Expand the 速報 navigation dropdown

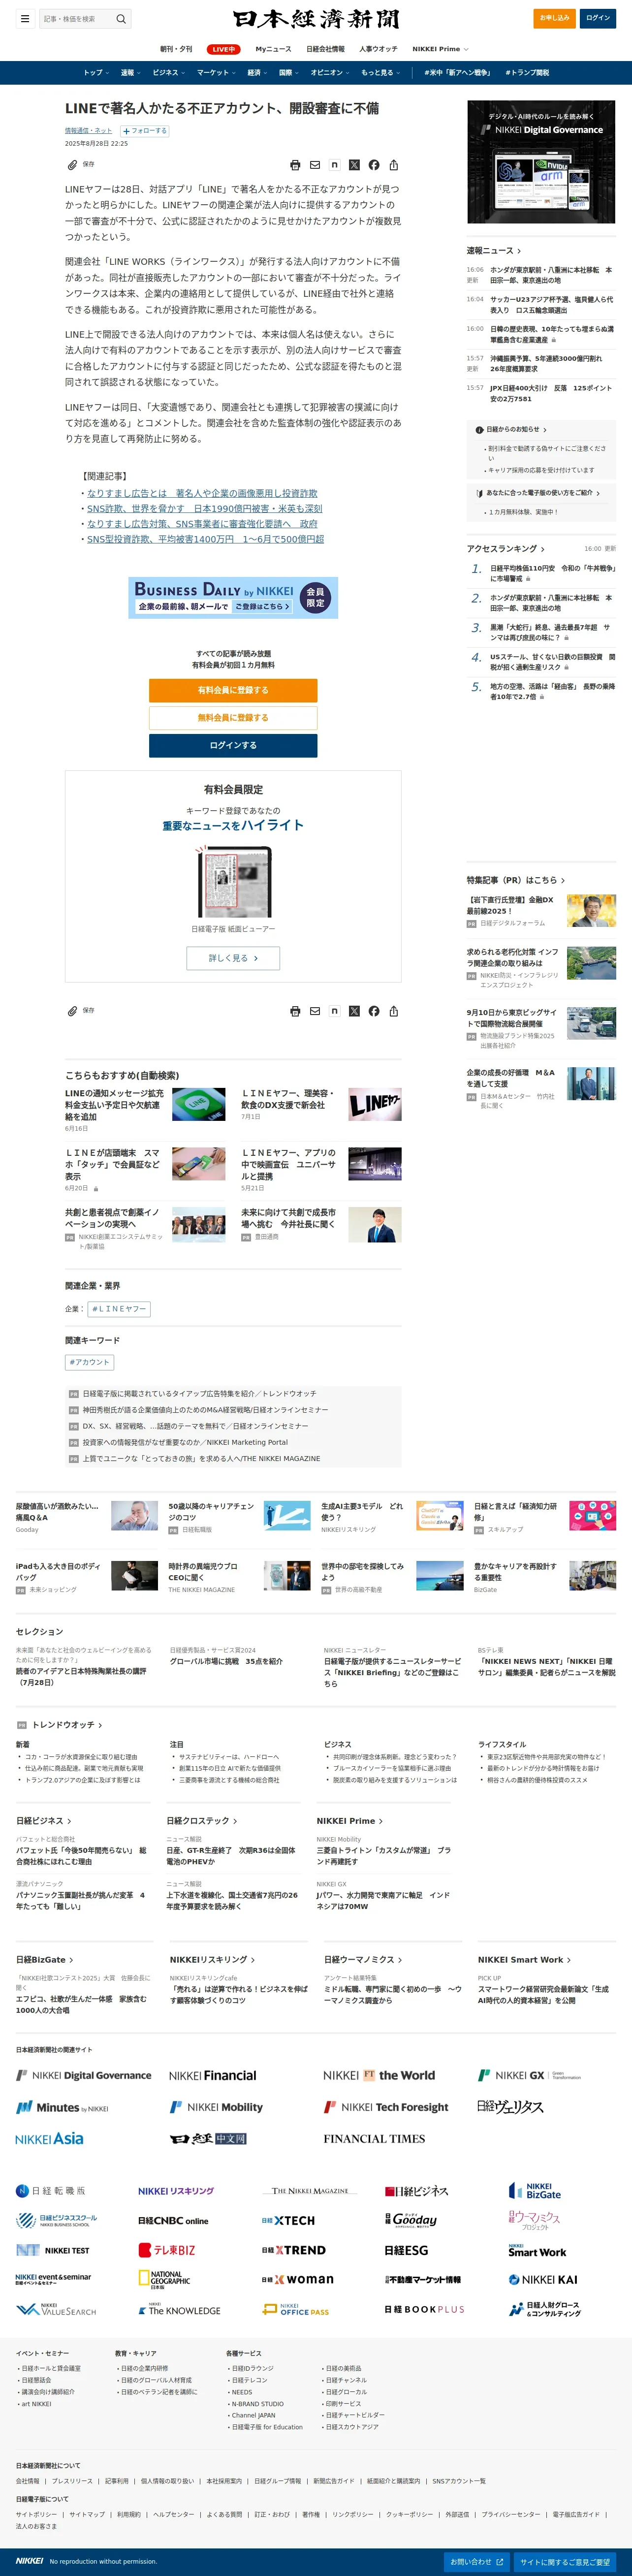(131, 73)
